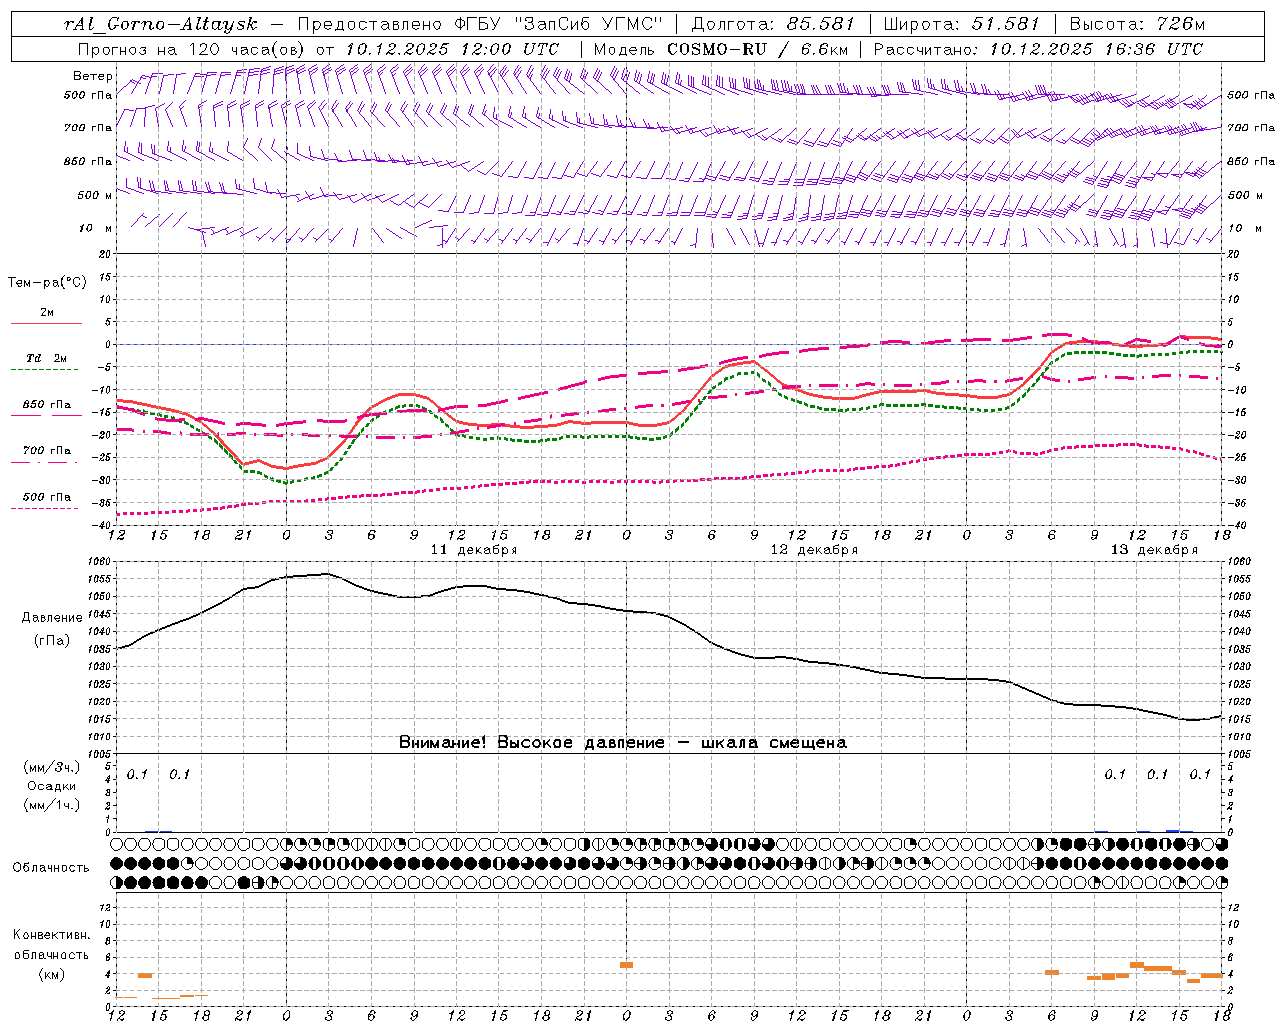Viewport: 1280px width, 1024px height.
Task: Click the dashed line sample under Td 2м
Action: click(46, 370)
